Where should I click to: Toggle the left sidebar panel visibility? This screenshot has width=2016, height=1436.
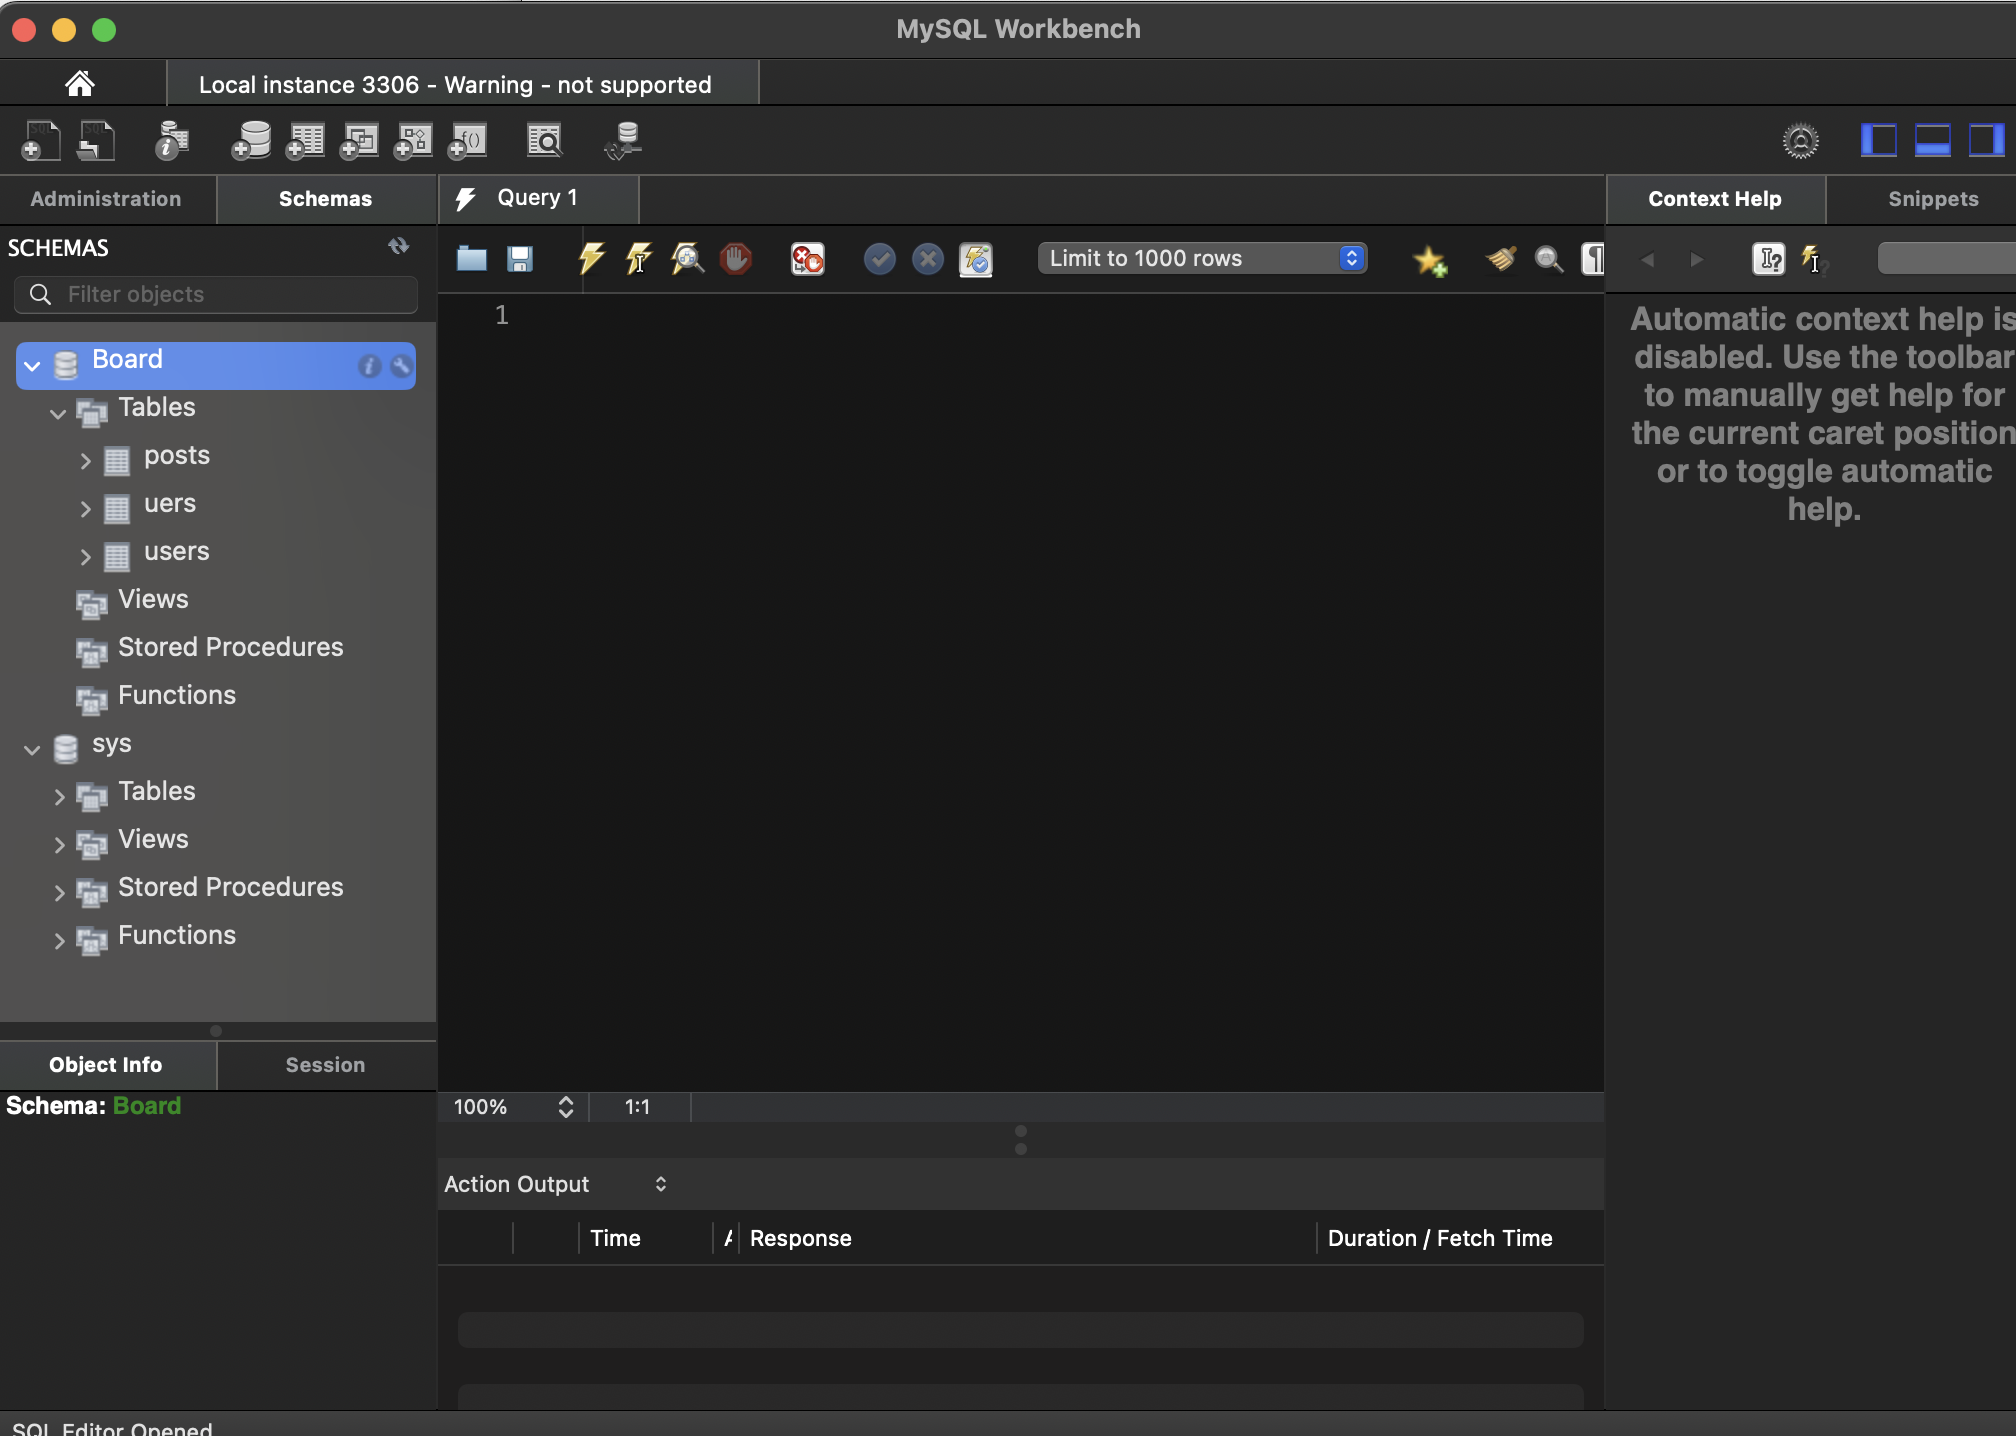click(1878, 141)
